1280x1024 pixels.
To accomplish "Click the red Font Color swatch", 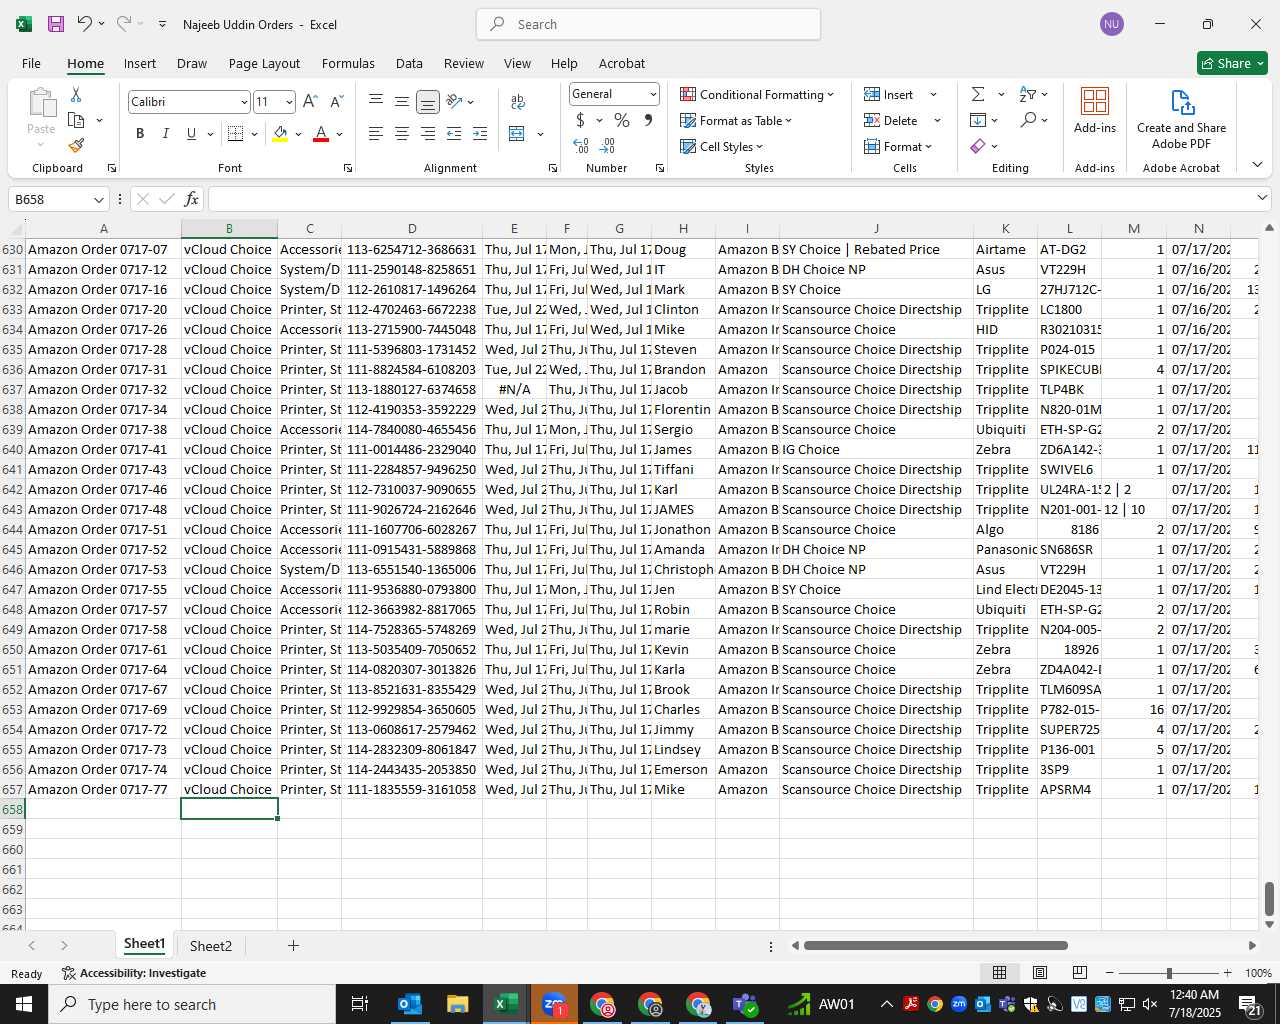I will point(321,134).
